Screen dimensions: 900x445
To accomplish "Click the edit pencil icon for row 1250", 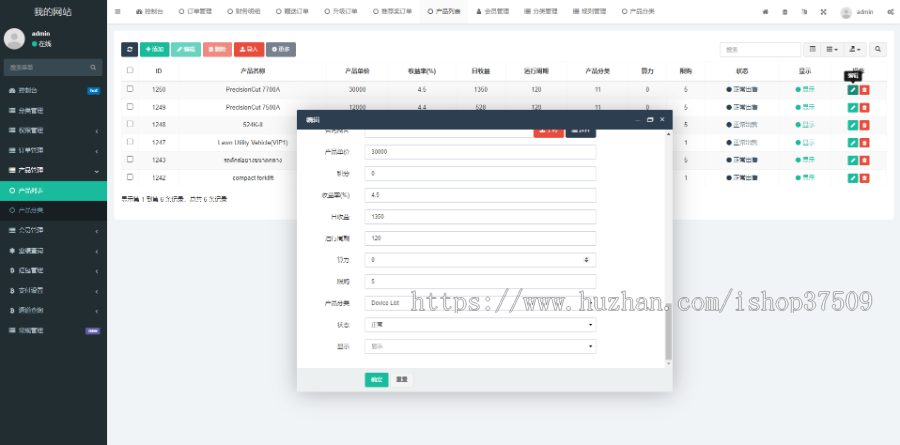I will coord(853,90).
